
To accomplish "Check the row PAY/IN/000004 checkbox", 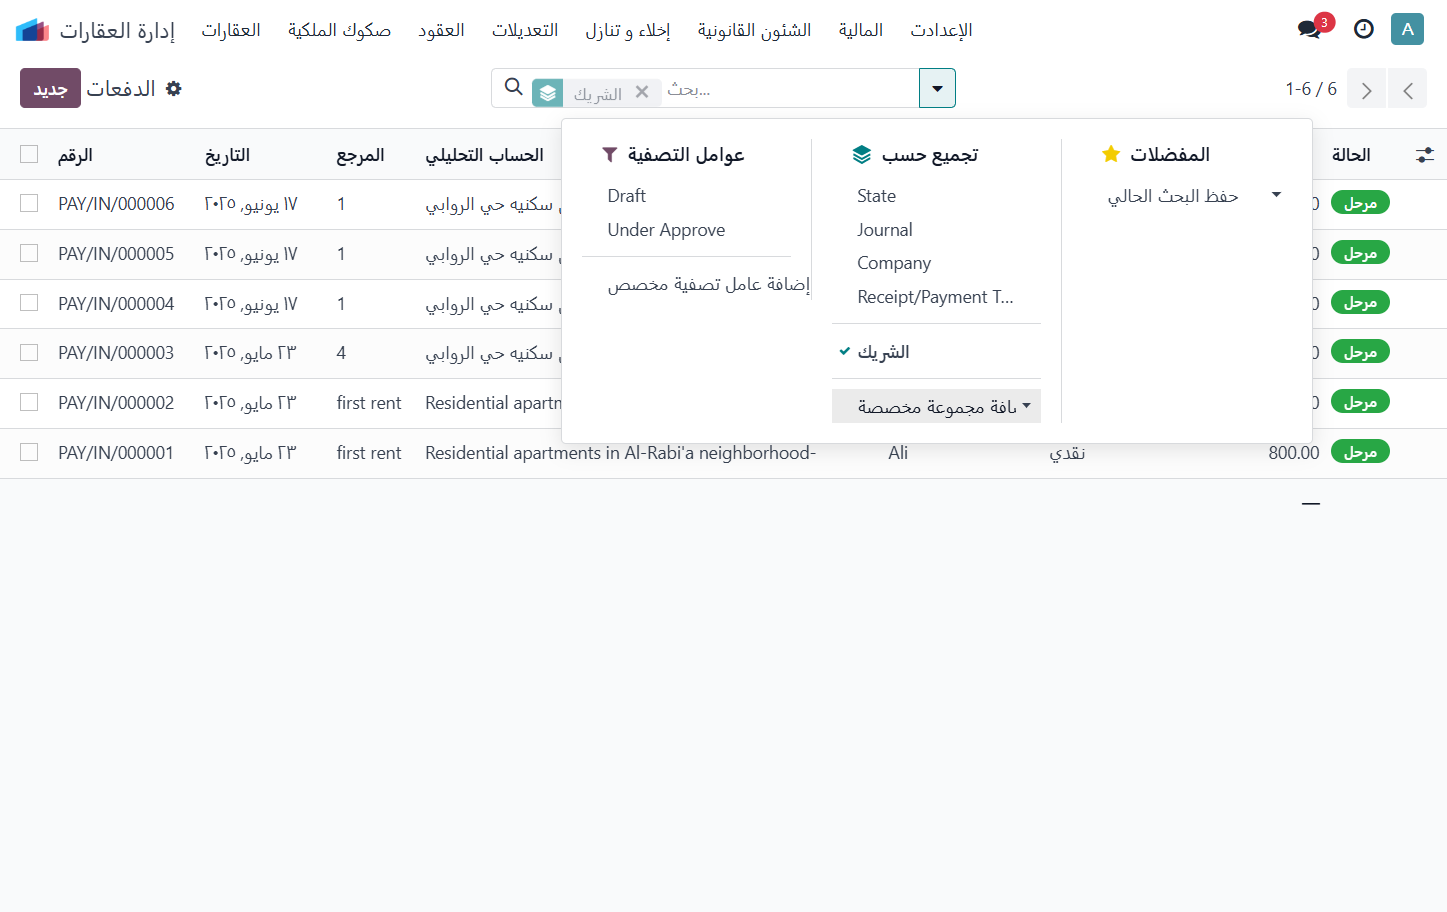I will point(29,303).
